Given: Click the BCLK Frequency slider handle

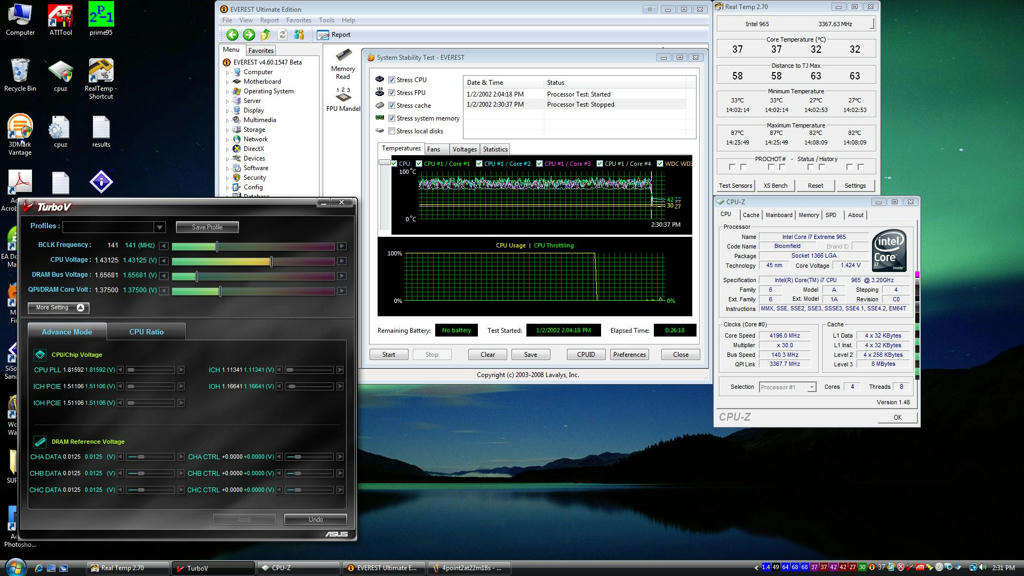Looking at the screenshot, I should (217, 246).
